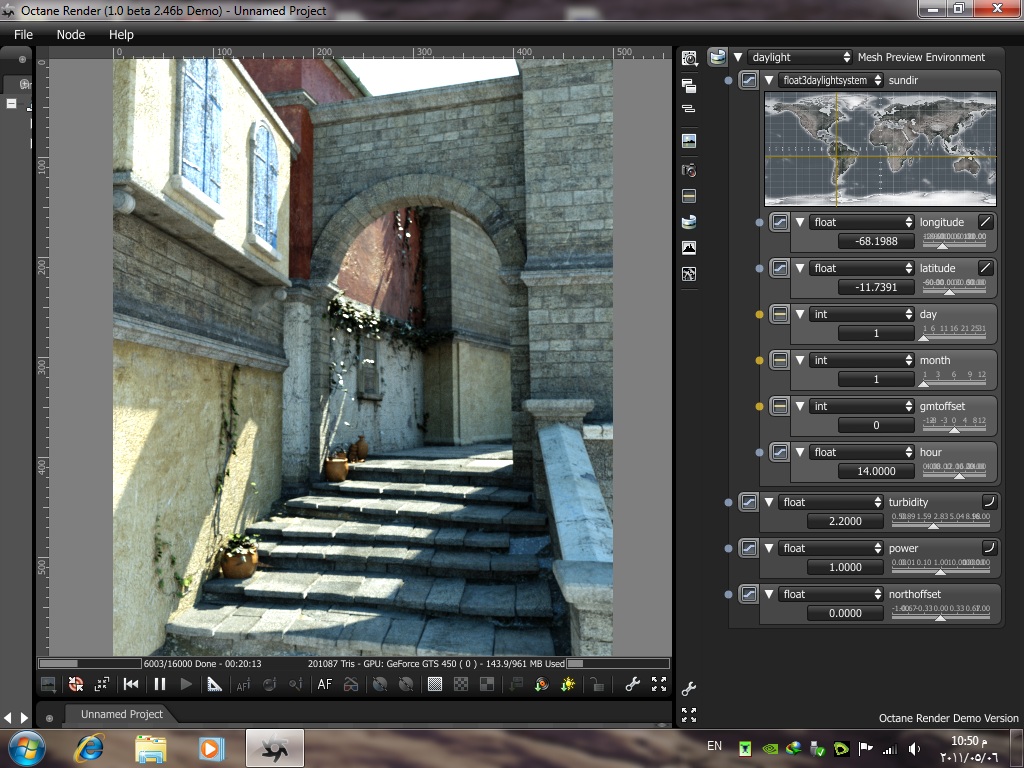Click the environment panorama icon in the side strip
Screen dimensions: 1024x768
tap(689, 222)
